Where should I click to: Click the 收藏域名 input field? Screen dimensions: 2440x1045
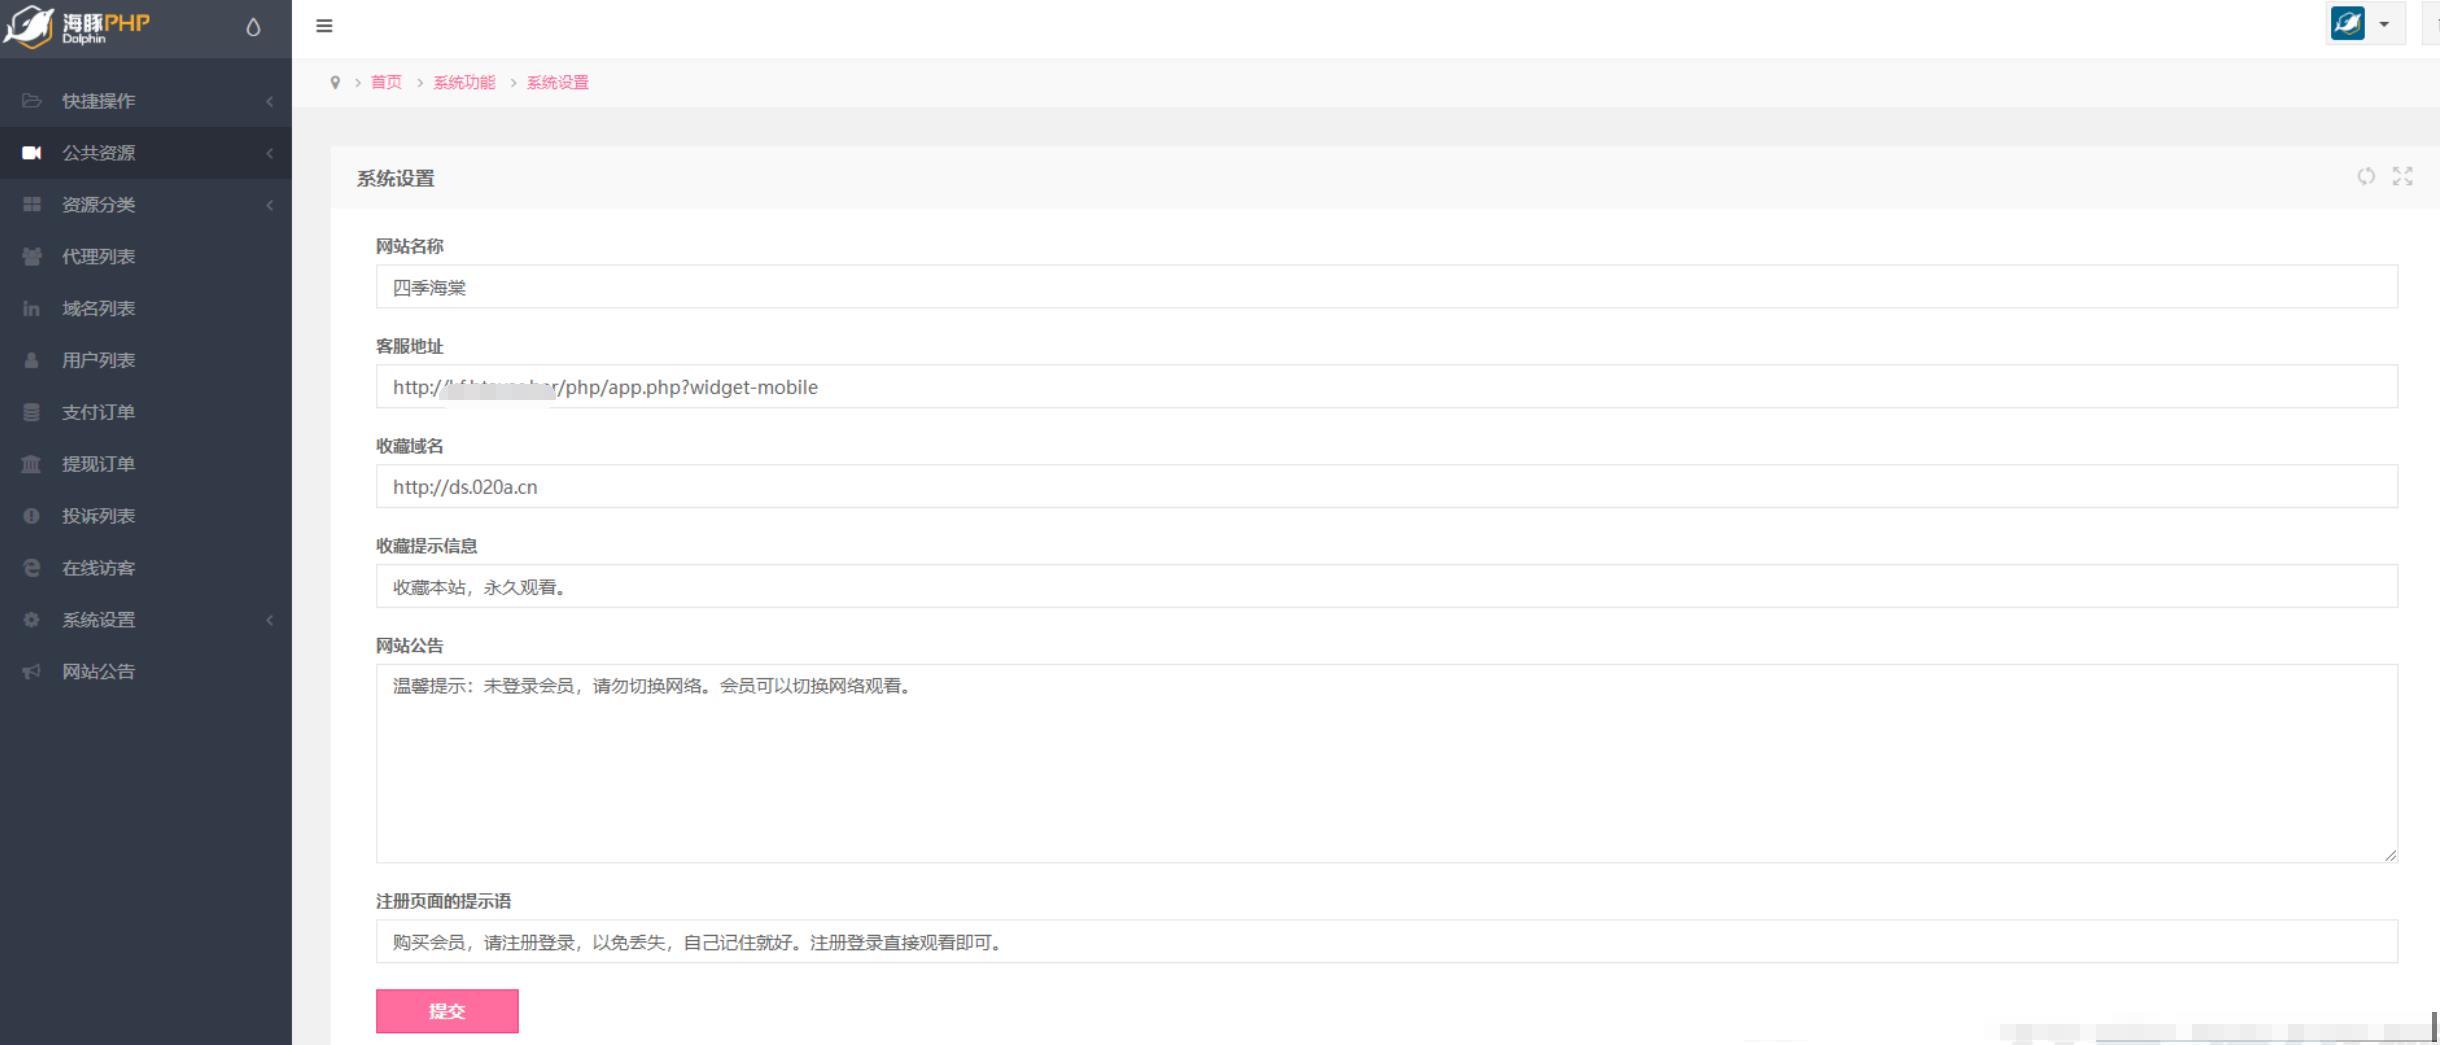click(x=1386, y=487)
